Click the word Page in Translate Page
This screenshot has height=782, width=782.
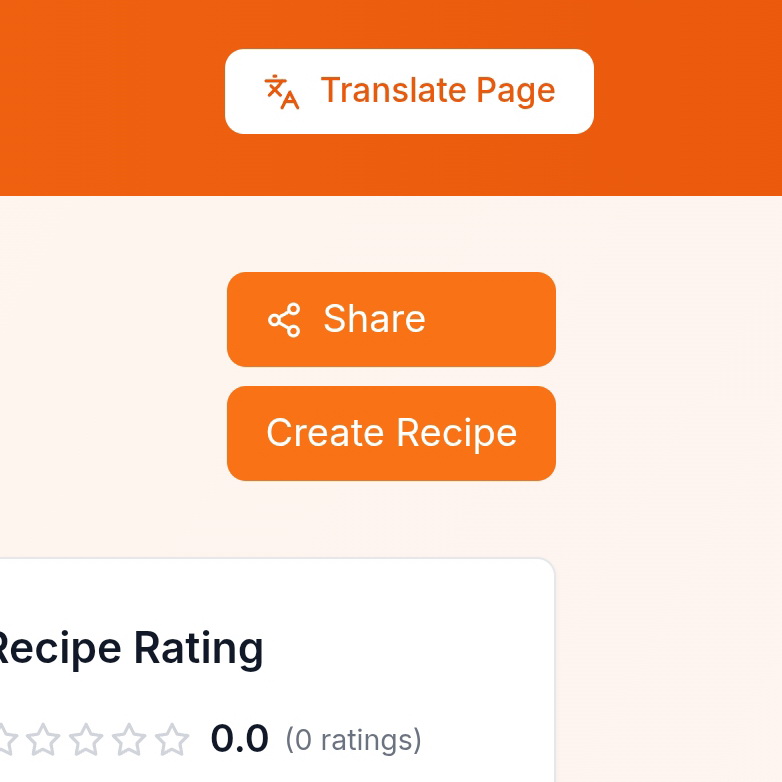515,91
